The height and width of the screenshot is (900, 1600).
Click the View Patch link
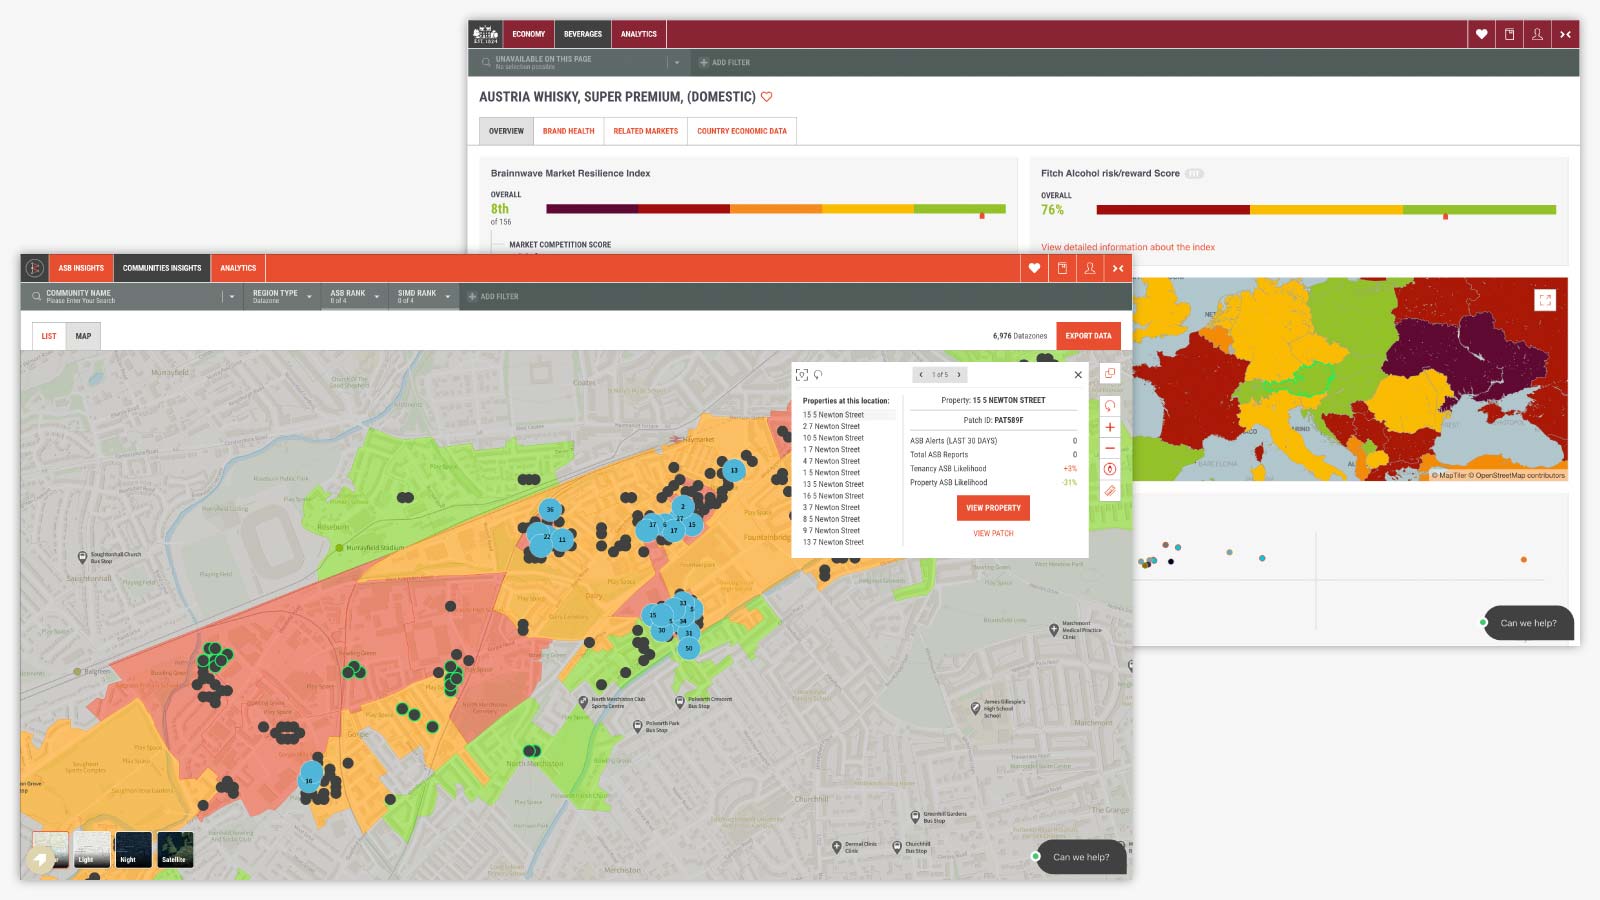point(993,533)
